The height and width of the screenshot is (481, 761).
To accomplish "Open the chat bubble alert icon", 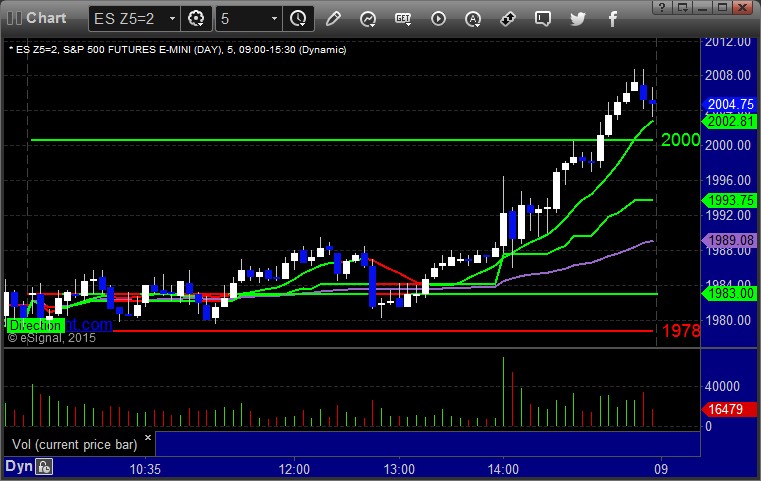I will [542, 18].
